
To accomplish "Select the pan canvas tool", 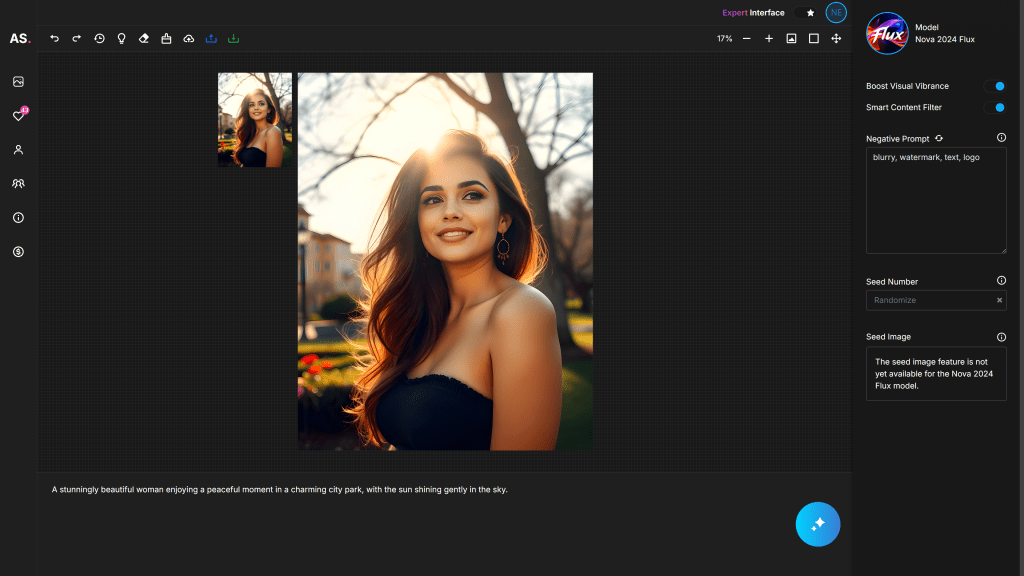I will click(836, 39).
